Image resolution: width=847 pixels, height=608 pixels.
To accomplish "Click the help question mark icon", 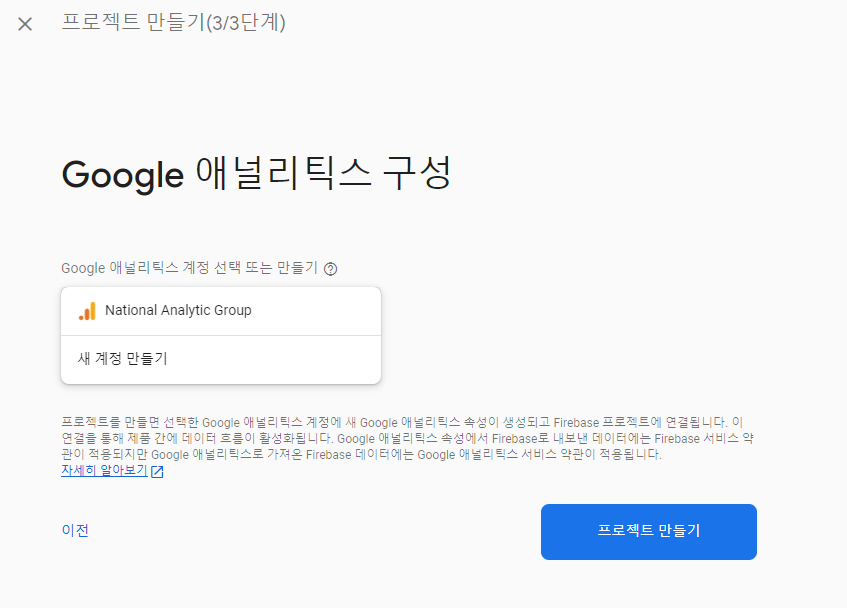I will (x=331, y=268).
